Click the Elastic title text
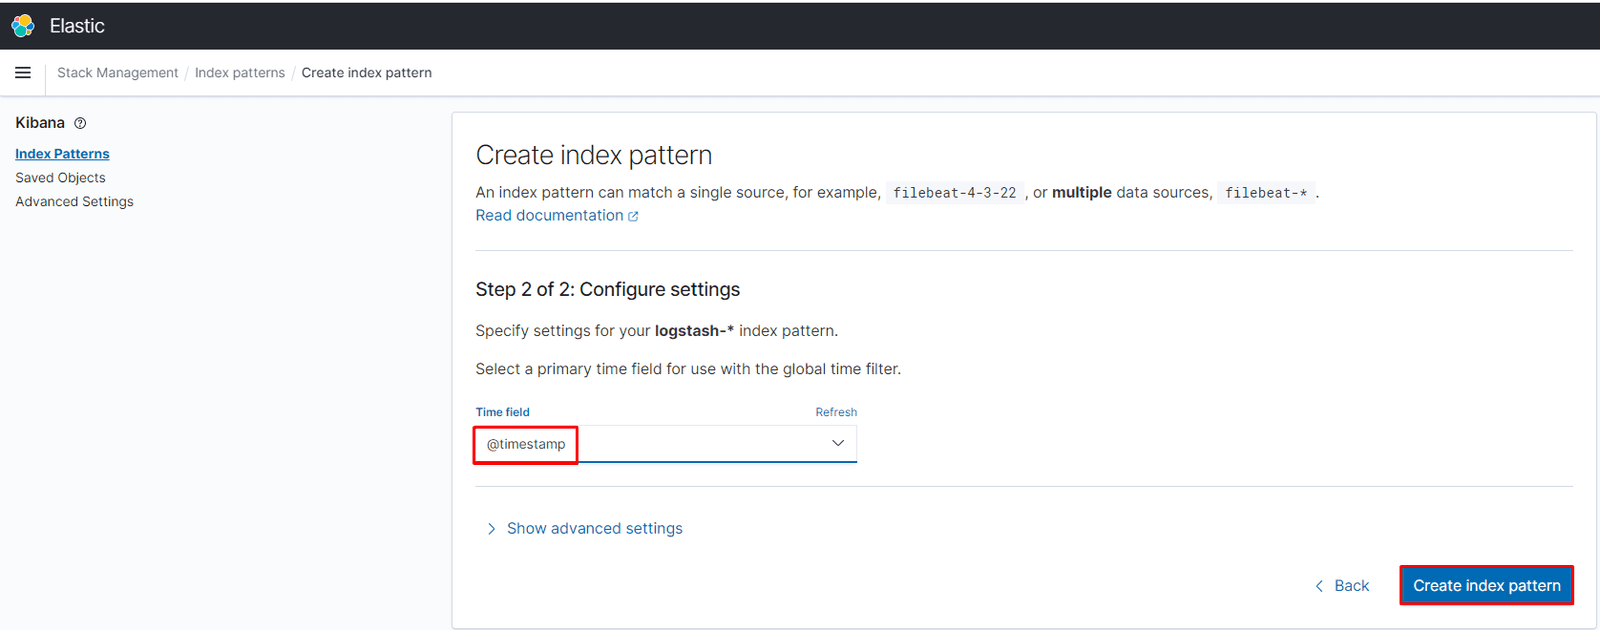This screenshot has width=1600, height=630. pyautogui.click(x=77, y=26)
